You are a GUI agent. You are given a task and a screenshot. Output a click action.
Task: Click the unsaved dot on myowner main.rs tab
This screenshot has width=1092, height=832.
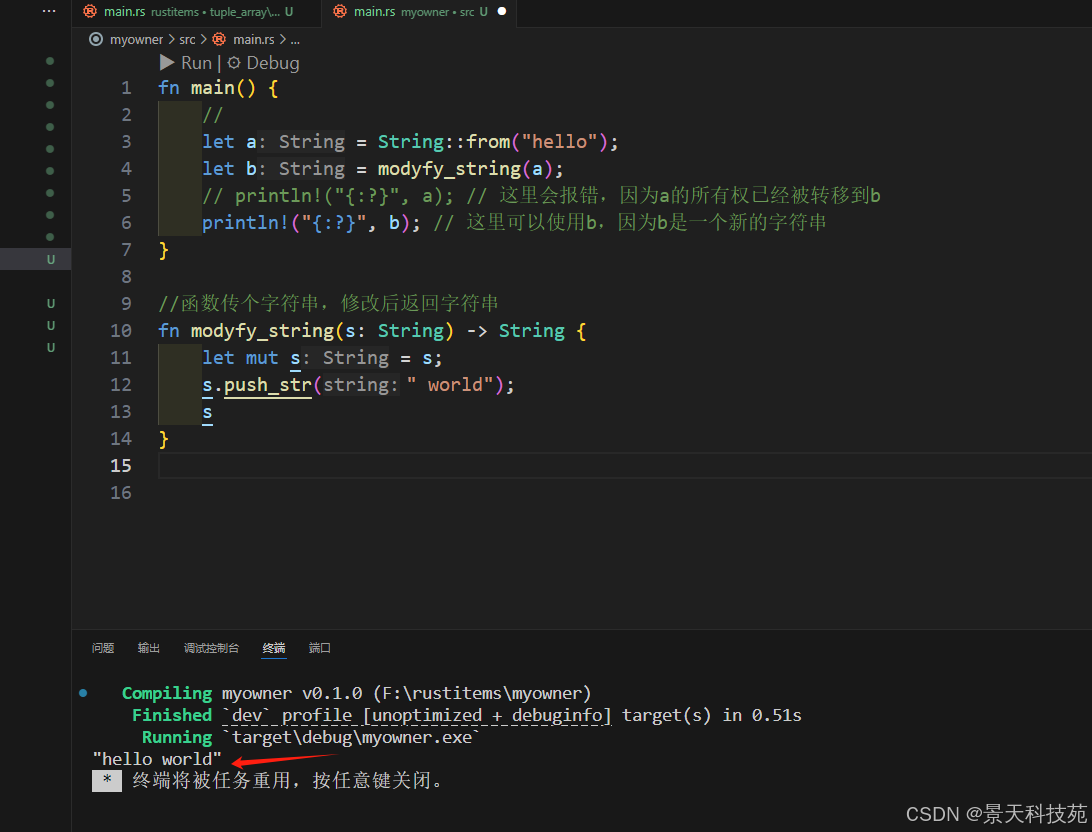(x=501, y=12)
